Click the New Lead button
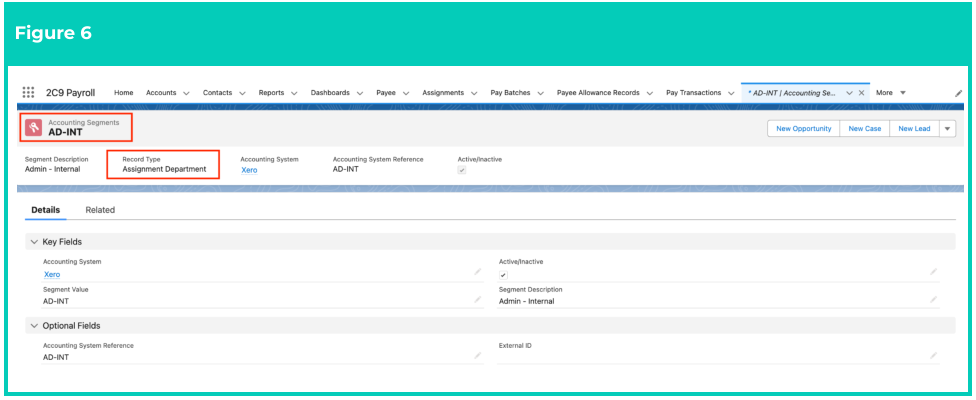 point(914,129)
